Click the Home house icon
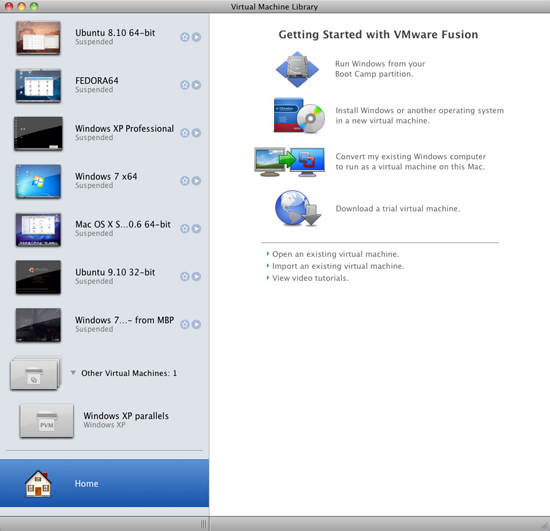Viewport: 550px width, 531px height. tap(38, 484)
